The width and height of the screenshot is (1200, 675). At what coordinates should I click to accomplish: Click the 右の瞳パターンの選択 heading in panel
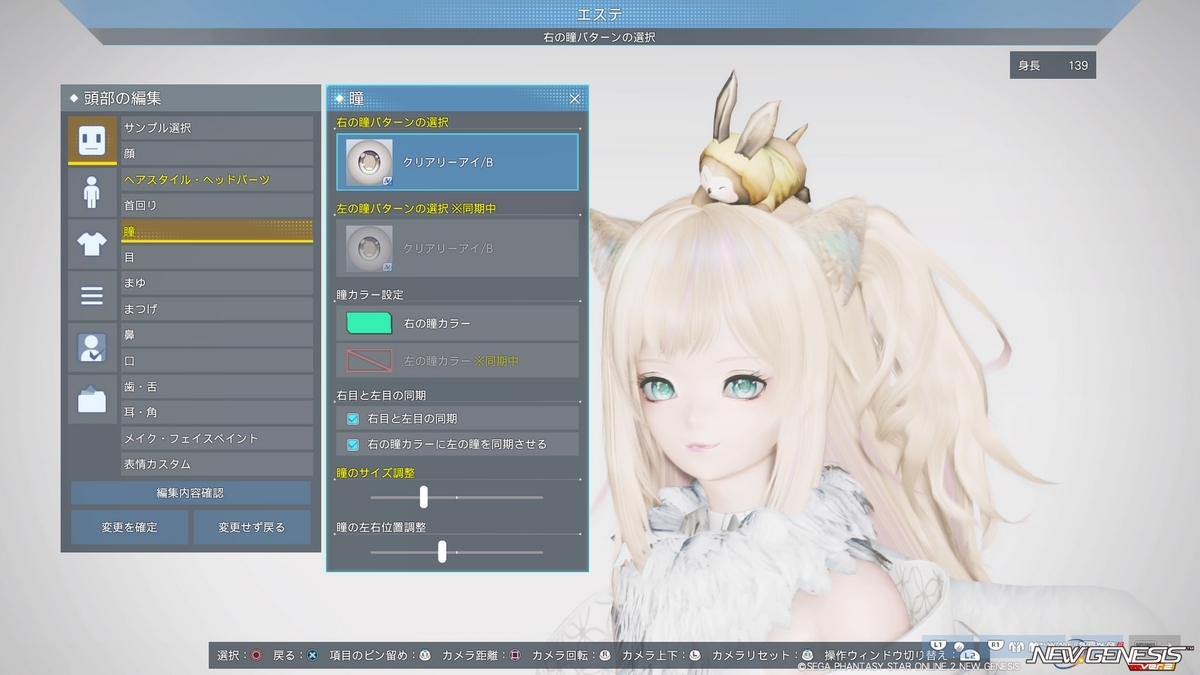pos(393,122)
